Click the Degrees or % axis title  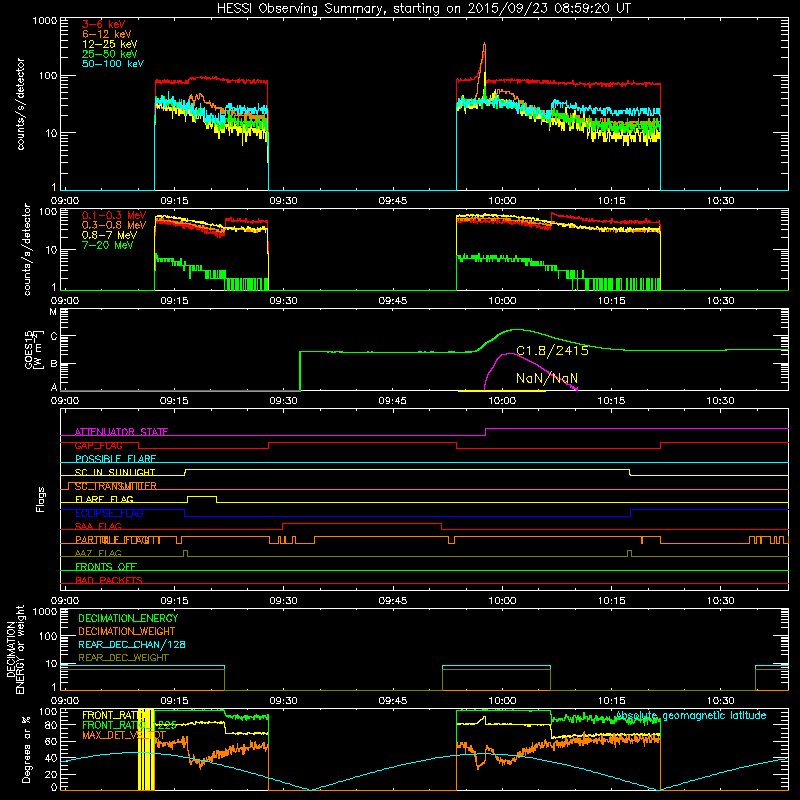[x=26, y=749]
